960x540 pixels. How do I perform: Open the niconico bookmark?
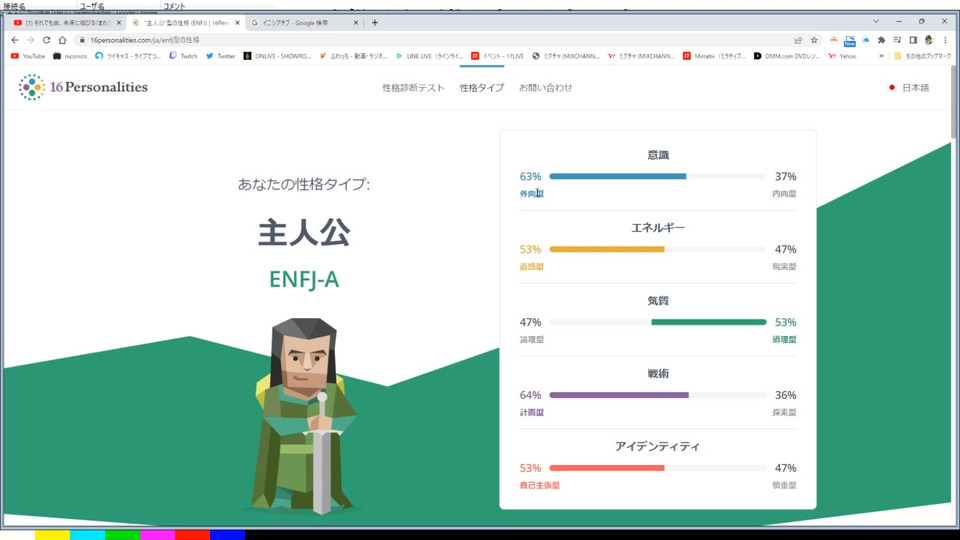click(x=70, y=56)
